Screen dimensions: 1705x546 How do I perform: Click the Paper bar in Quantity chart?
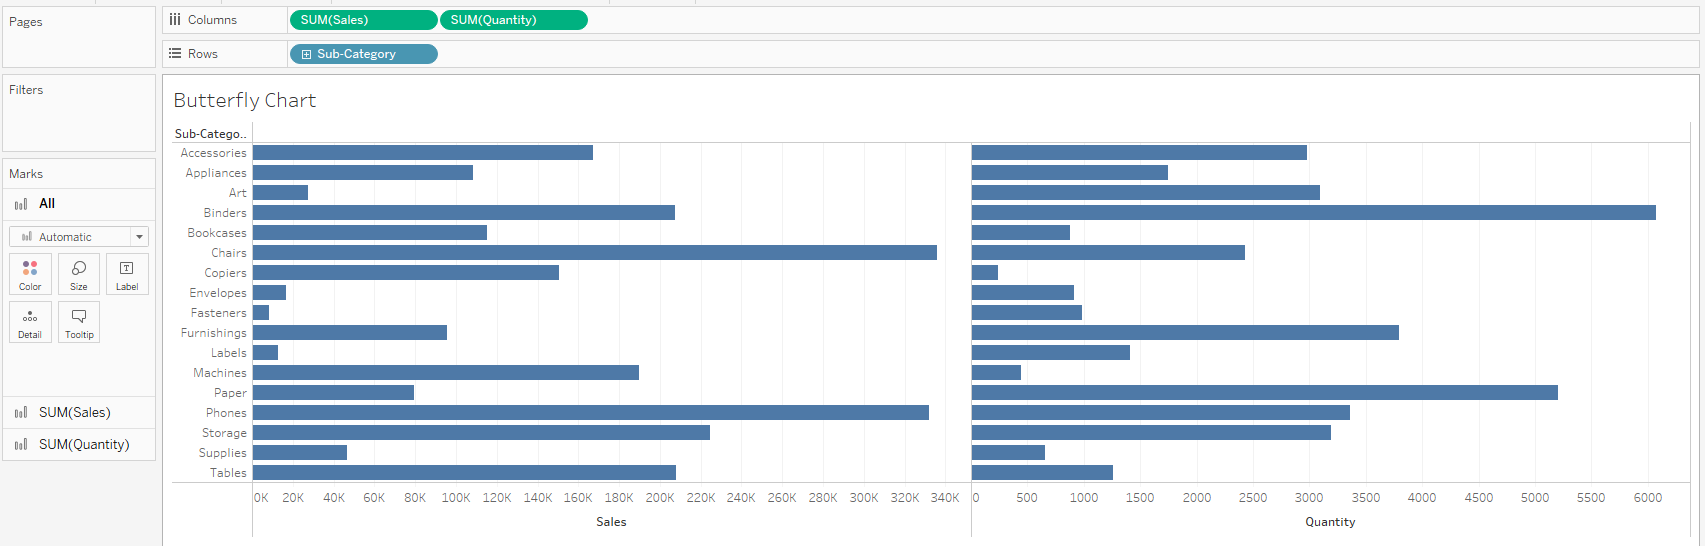1265,393
